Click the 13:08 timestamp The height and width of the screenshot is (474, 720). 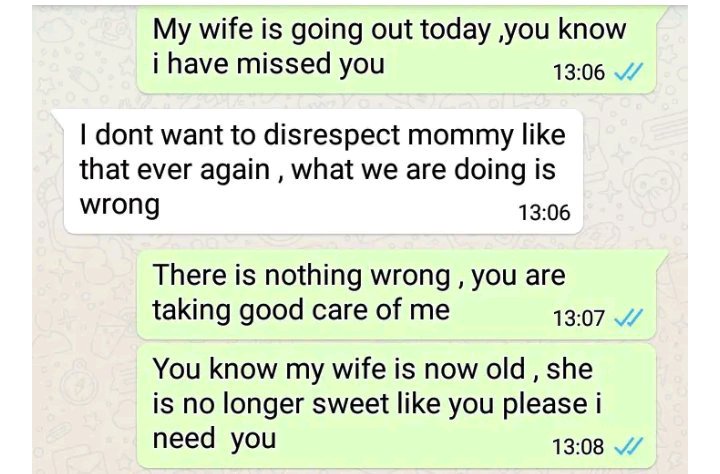[x=578, y=446]
